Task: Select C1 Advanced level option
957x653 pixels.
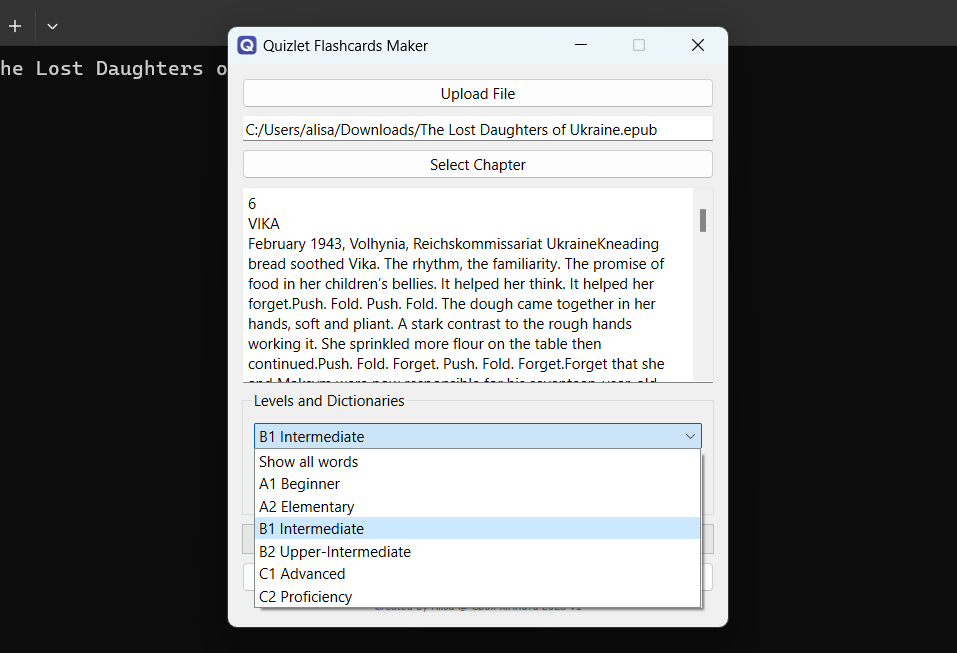Action: pyautogui.click(x=477, y=574)
